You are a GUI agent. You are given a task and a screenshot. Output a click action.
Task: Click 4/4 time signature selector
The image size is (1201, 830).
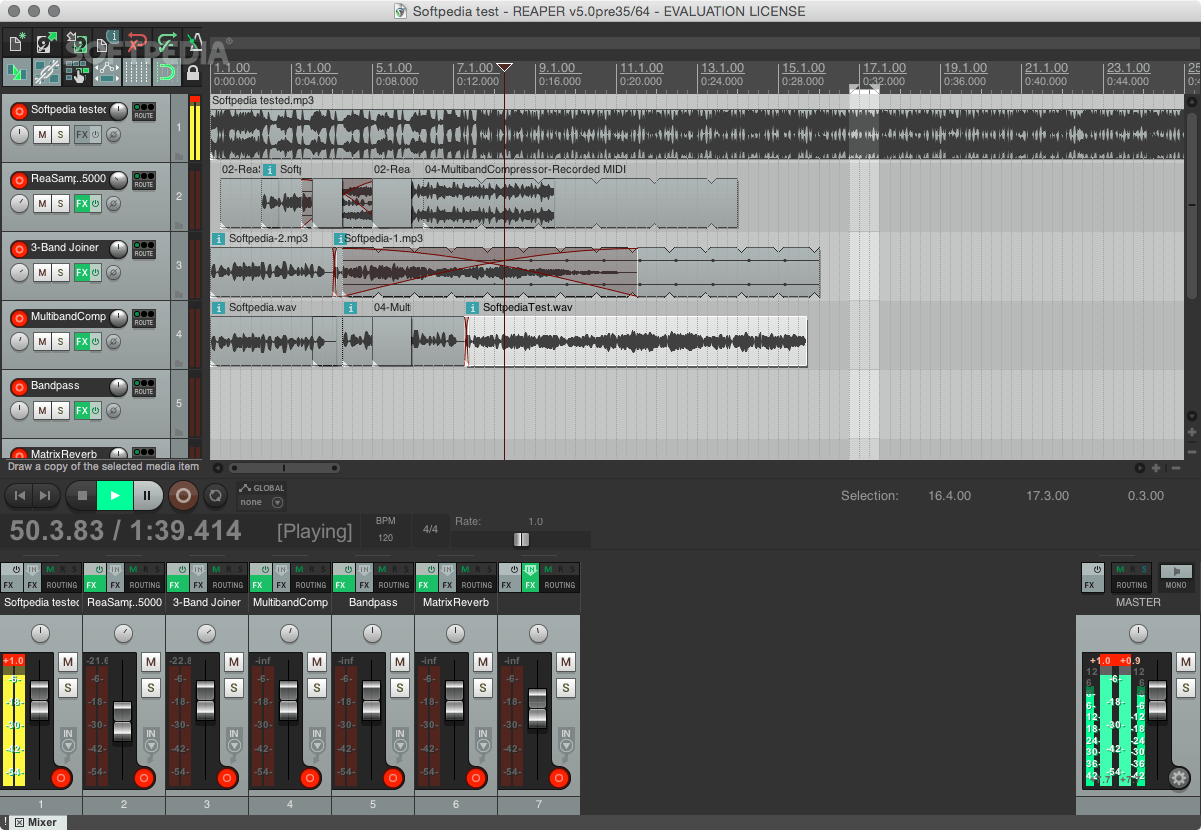pos(430,529)
